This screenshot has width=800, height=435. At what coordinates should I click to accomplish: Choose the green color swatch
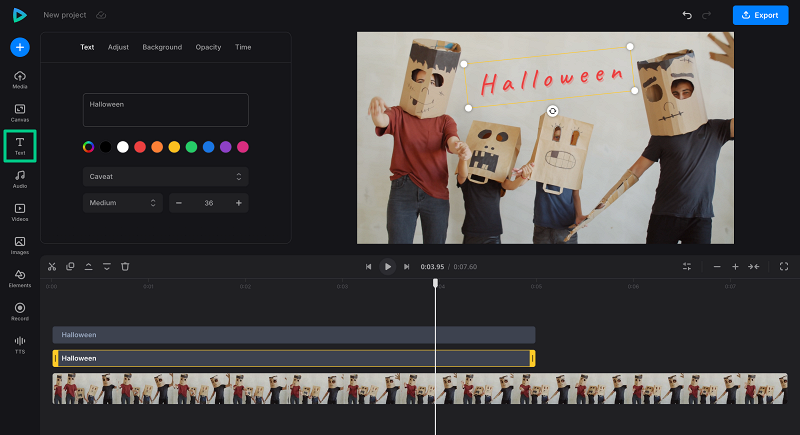191,147
